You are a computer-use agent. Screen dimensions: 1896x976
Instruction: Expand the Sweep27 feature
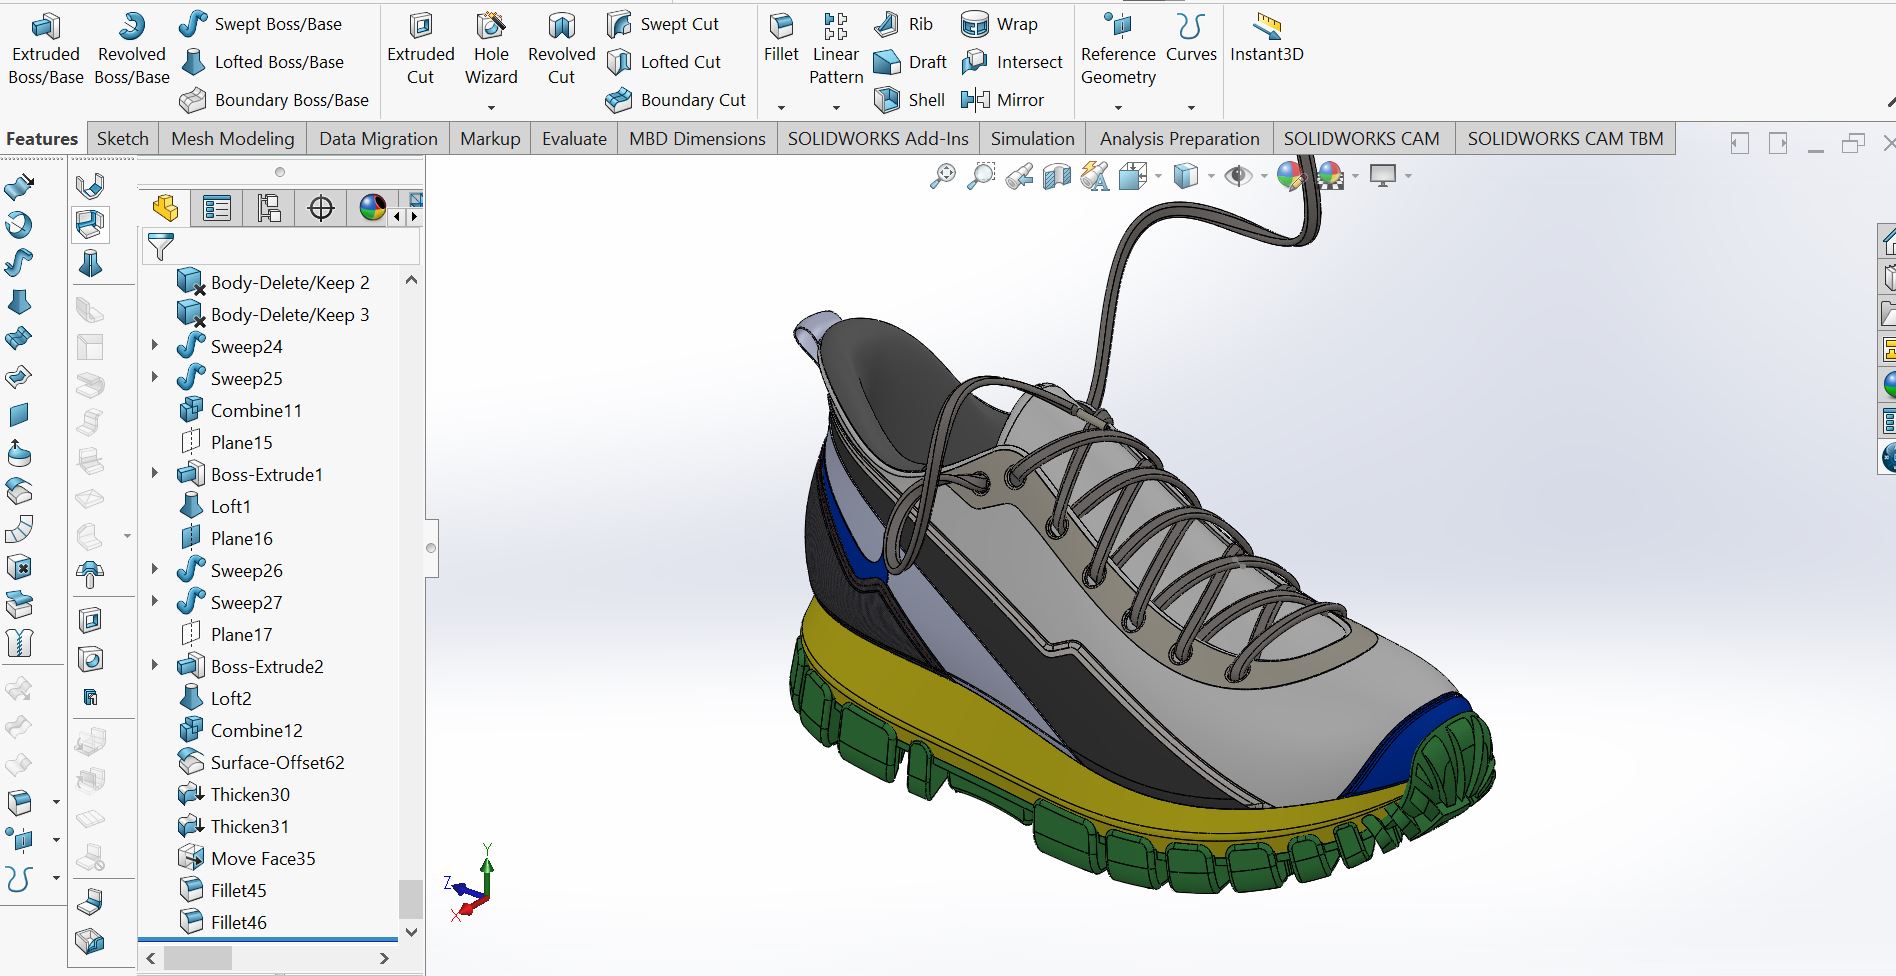tap(155, 601)
